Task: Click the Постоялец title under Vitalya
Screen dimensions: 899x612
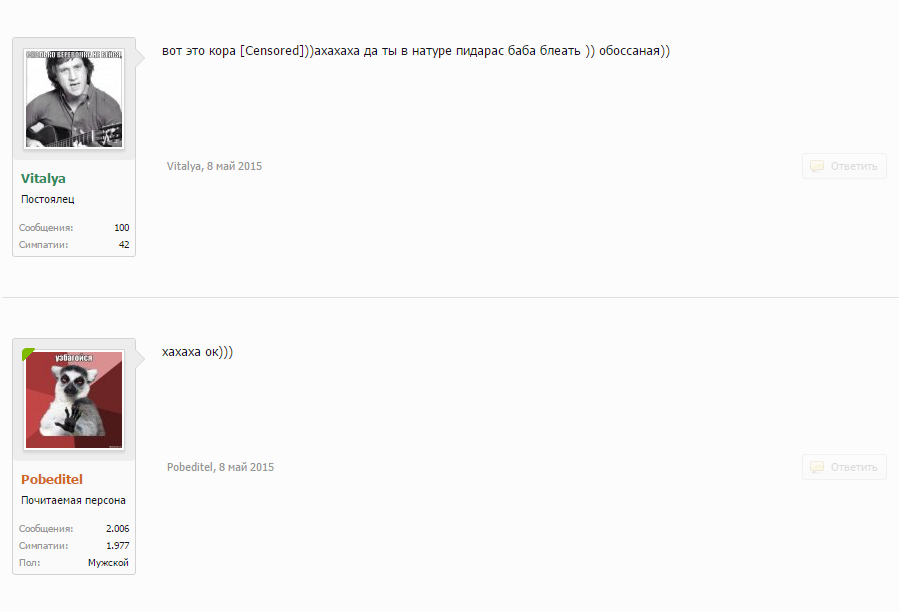Action: pos(48,199)
